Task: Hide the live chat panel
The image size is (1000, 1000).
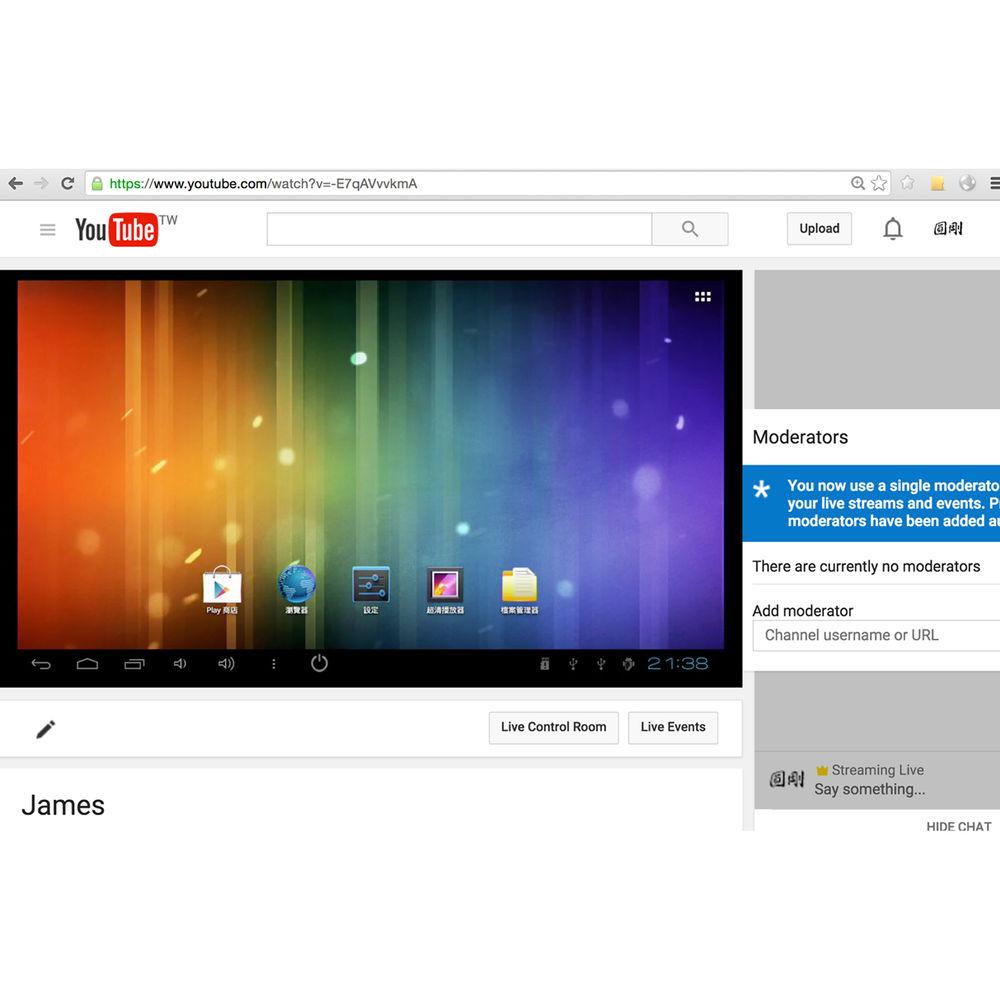Action: pos(958,826)
